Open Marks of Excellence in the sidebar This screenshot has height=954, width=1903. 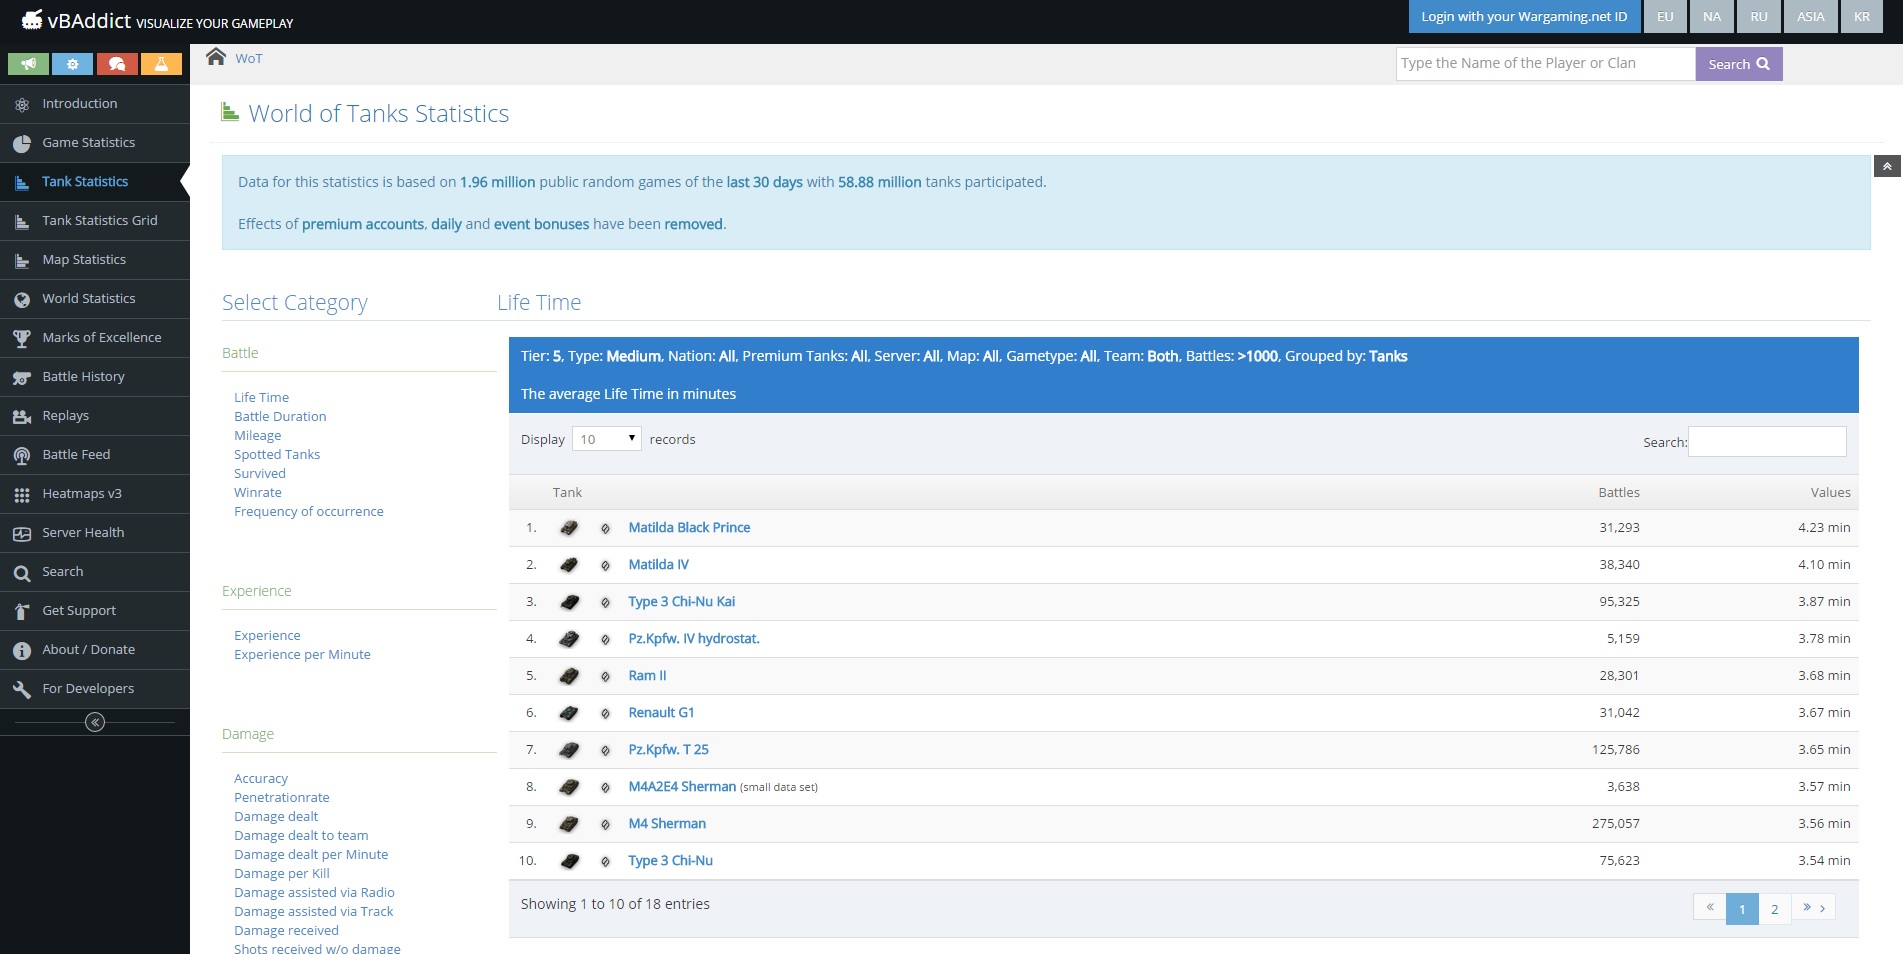[101, 338]
